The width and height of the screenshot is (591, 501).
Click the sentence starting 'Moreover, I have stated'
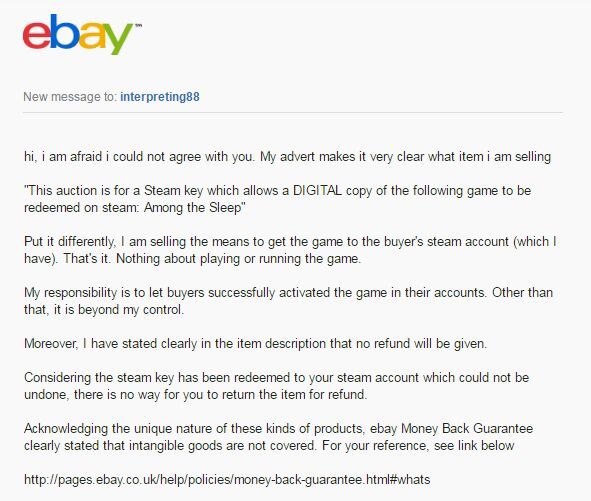256,344
